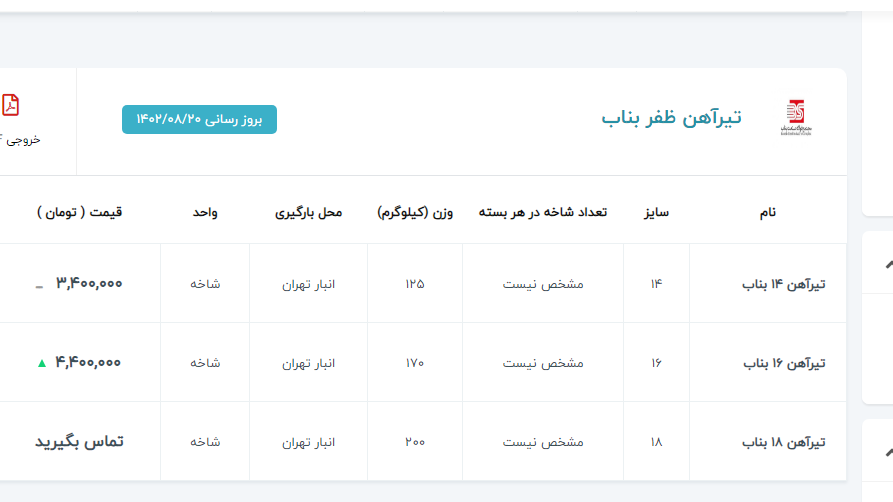Open the تیرآهن ۱۸ بناب product link
This screenshot has width=893, height=502.
pos(783,442)
